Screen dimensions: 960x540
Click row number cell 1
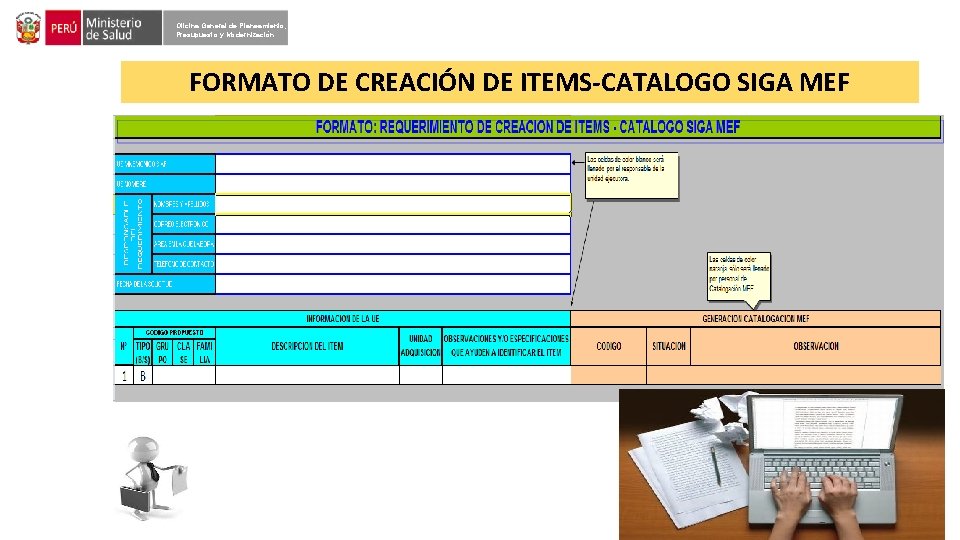124,375
